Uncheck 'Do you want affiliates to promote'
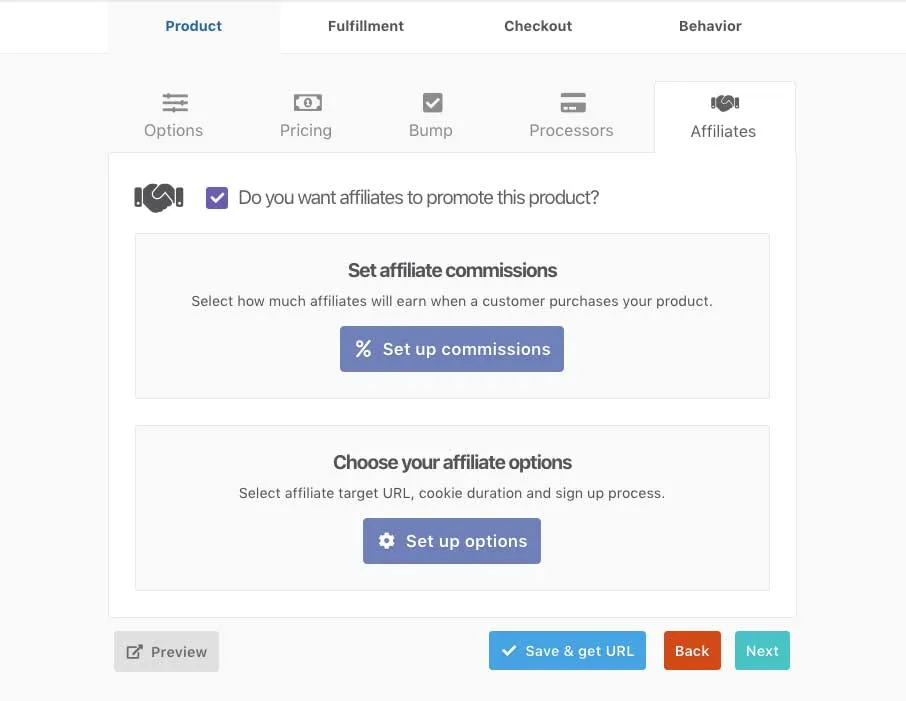The width and height of the screenshot is (906, 701). point(216,197)
